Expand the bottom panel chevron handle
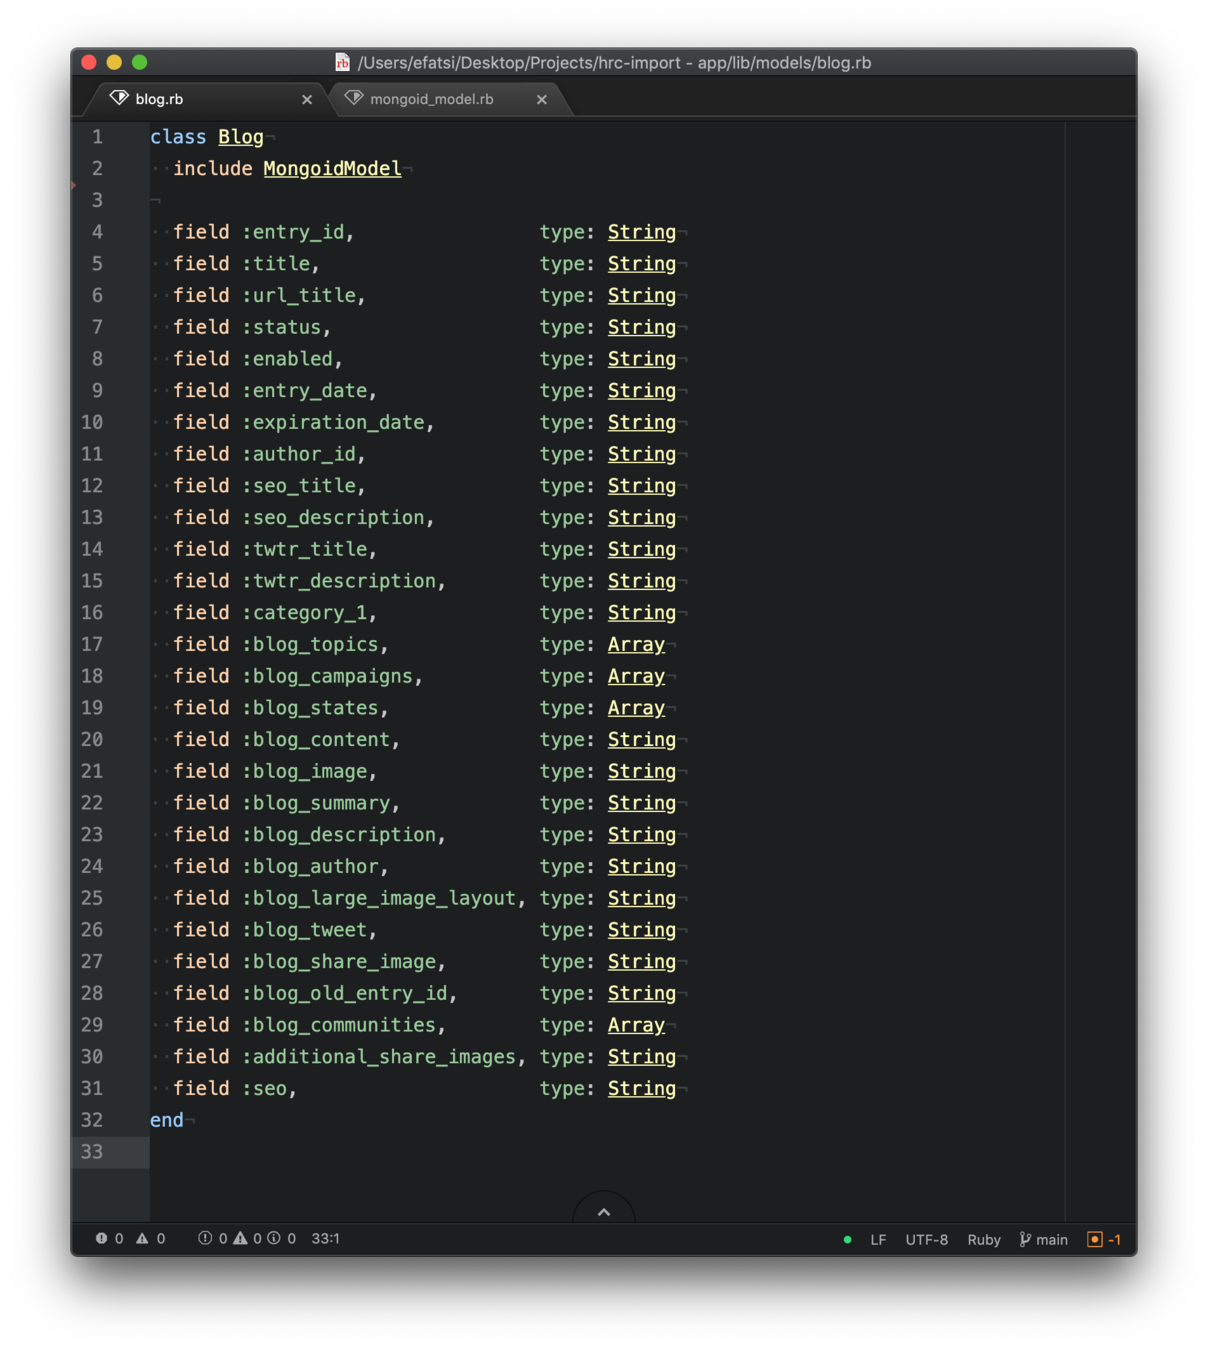Image resolution: width=1208 pixels, height=1350 pixels. click(604, 1211)
